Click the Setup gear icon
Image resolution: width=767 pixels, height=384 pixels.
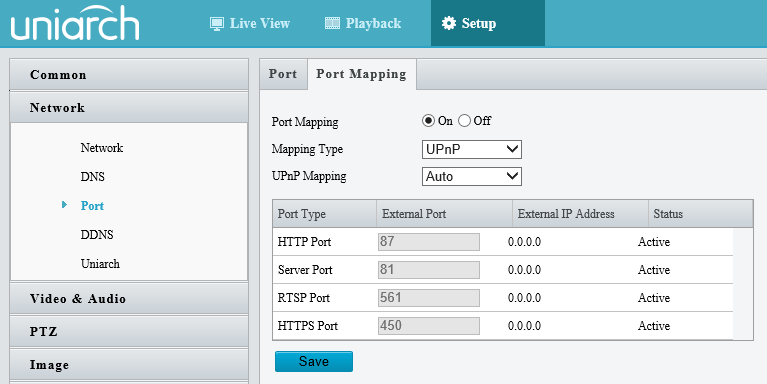pyautogui.click(x=449, y=23)
